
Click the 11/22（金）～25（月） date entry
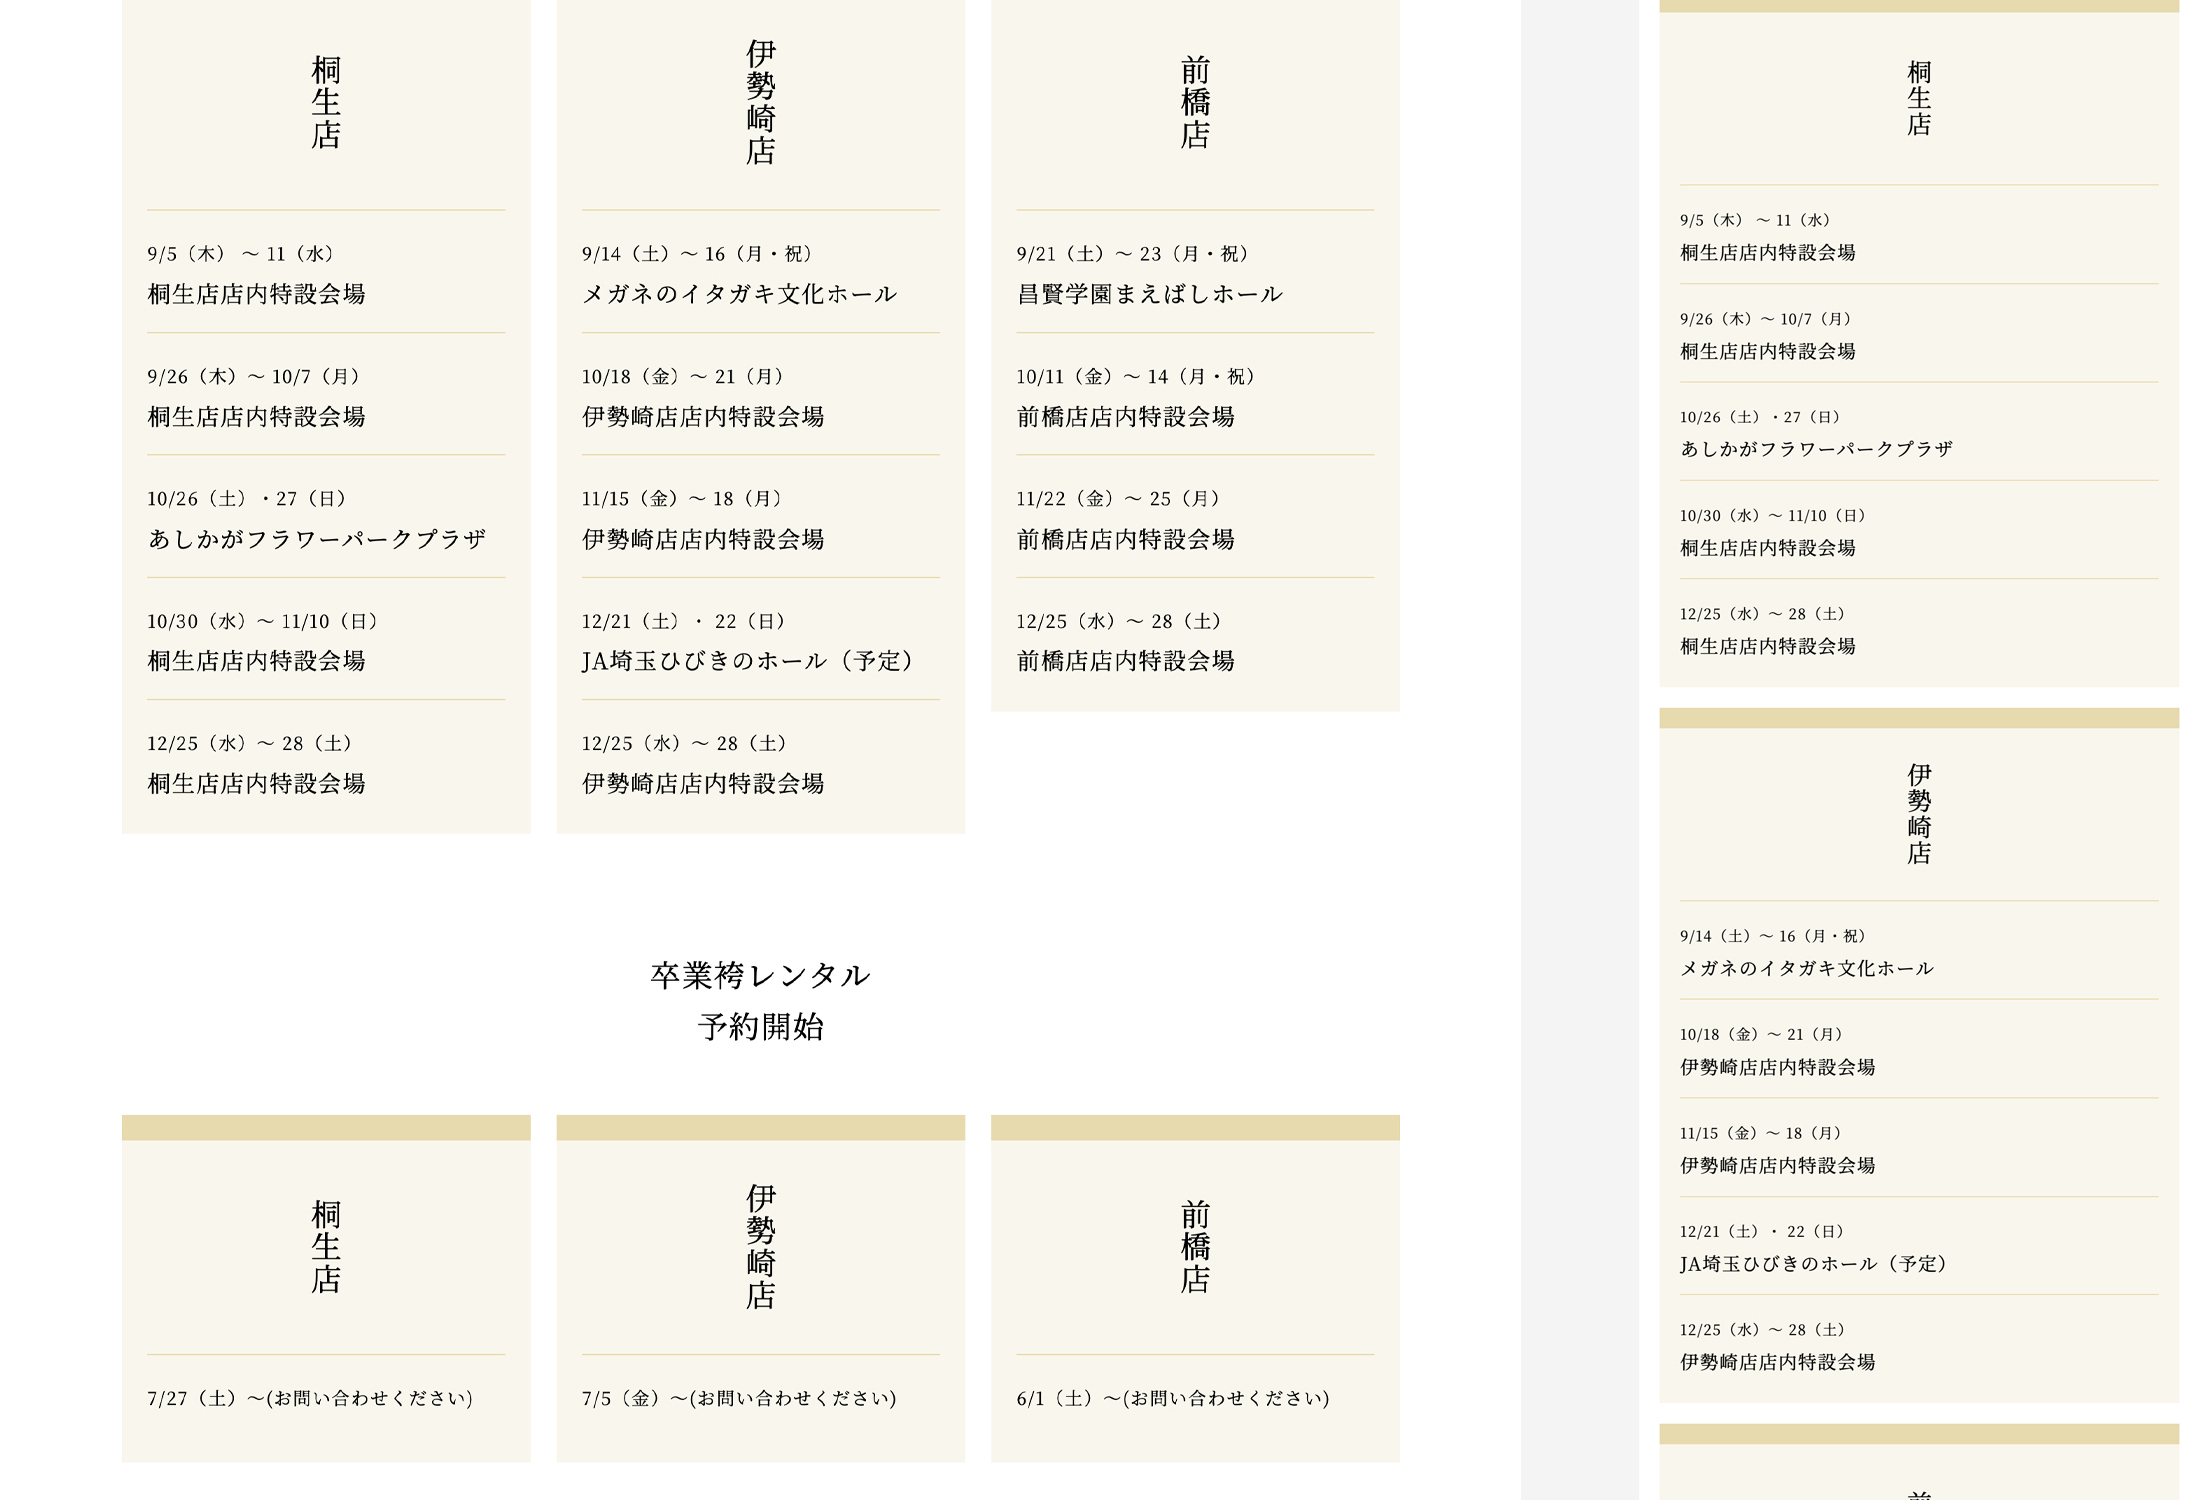coord(1118,499)
